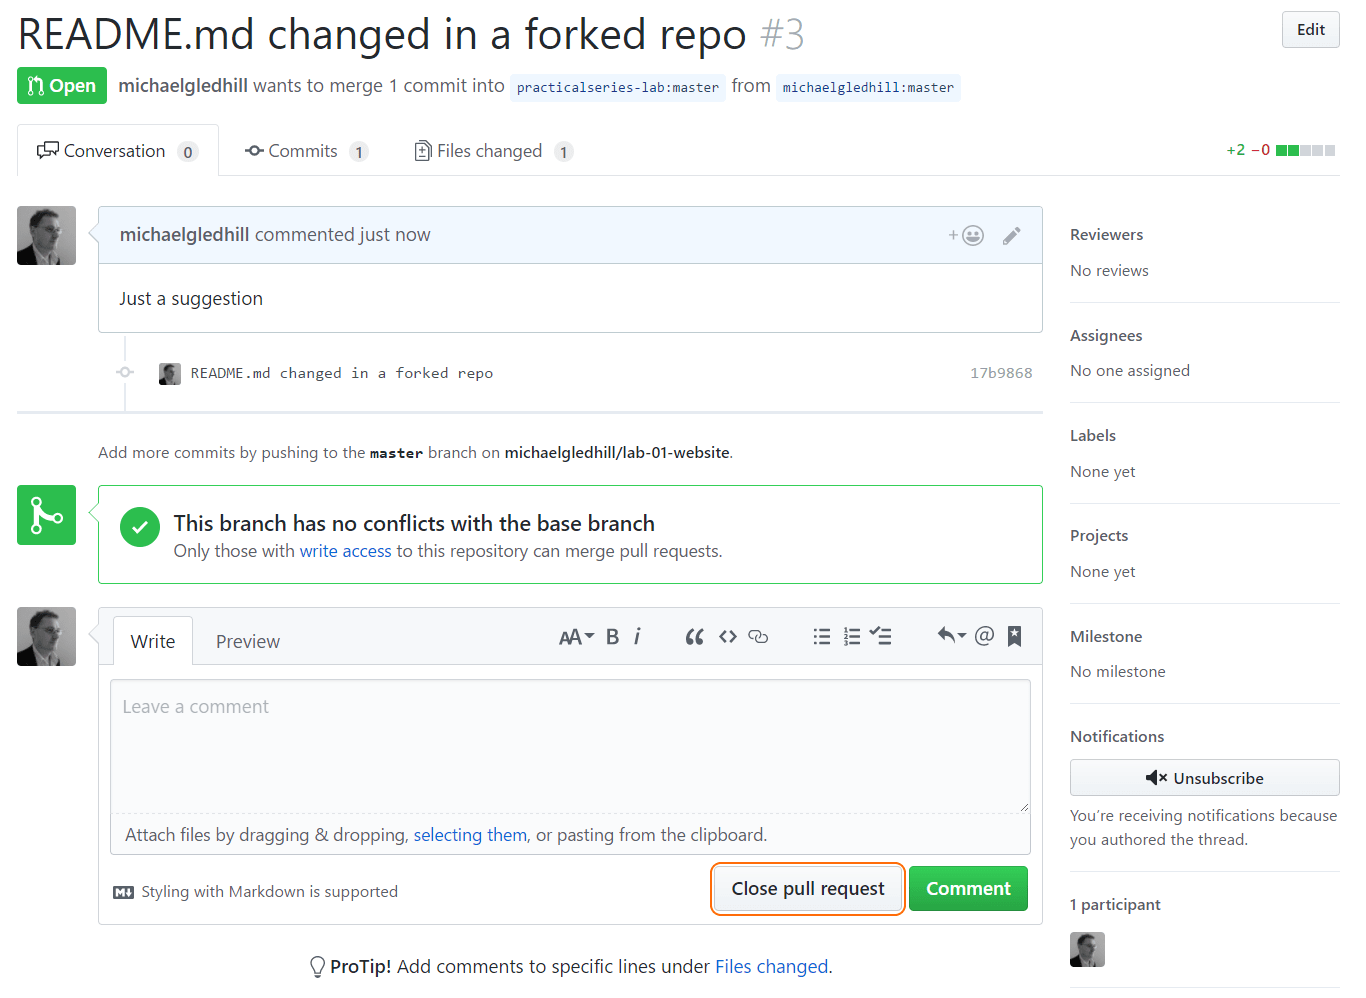
Task: Add a link using the chain icon
Action: (x=758, y=637)
